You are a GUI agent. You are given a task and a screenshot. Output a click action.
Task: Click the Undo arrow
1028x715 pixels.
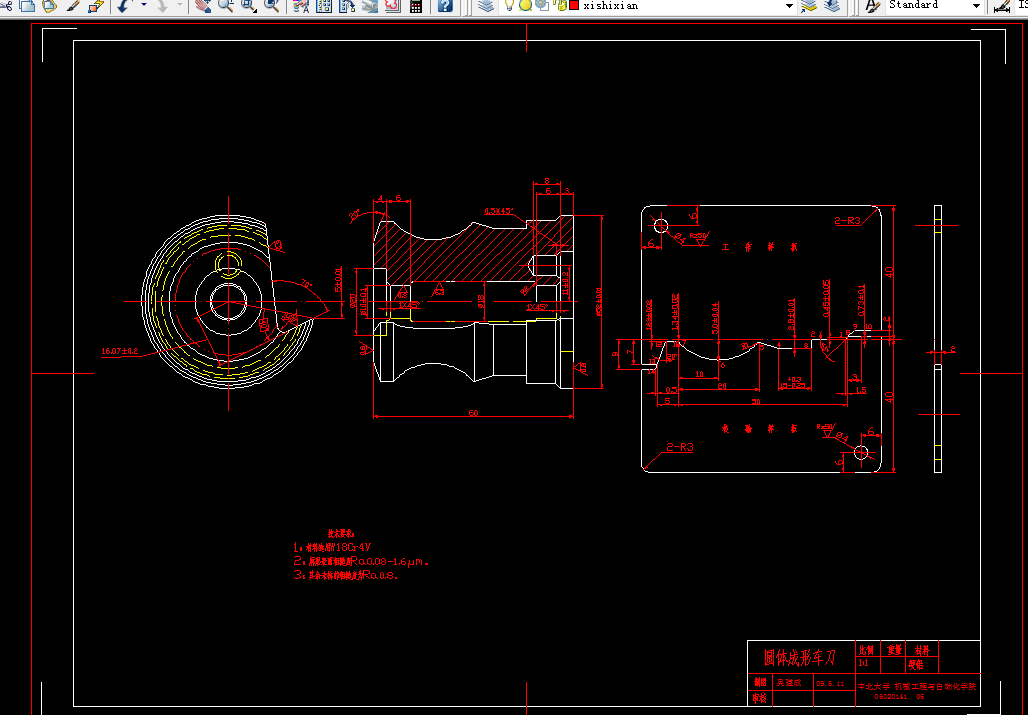point(124,5)
